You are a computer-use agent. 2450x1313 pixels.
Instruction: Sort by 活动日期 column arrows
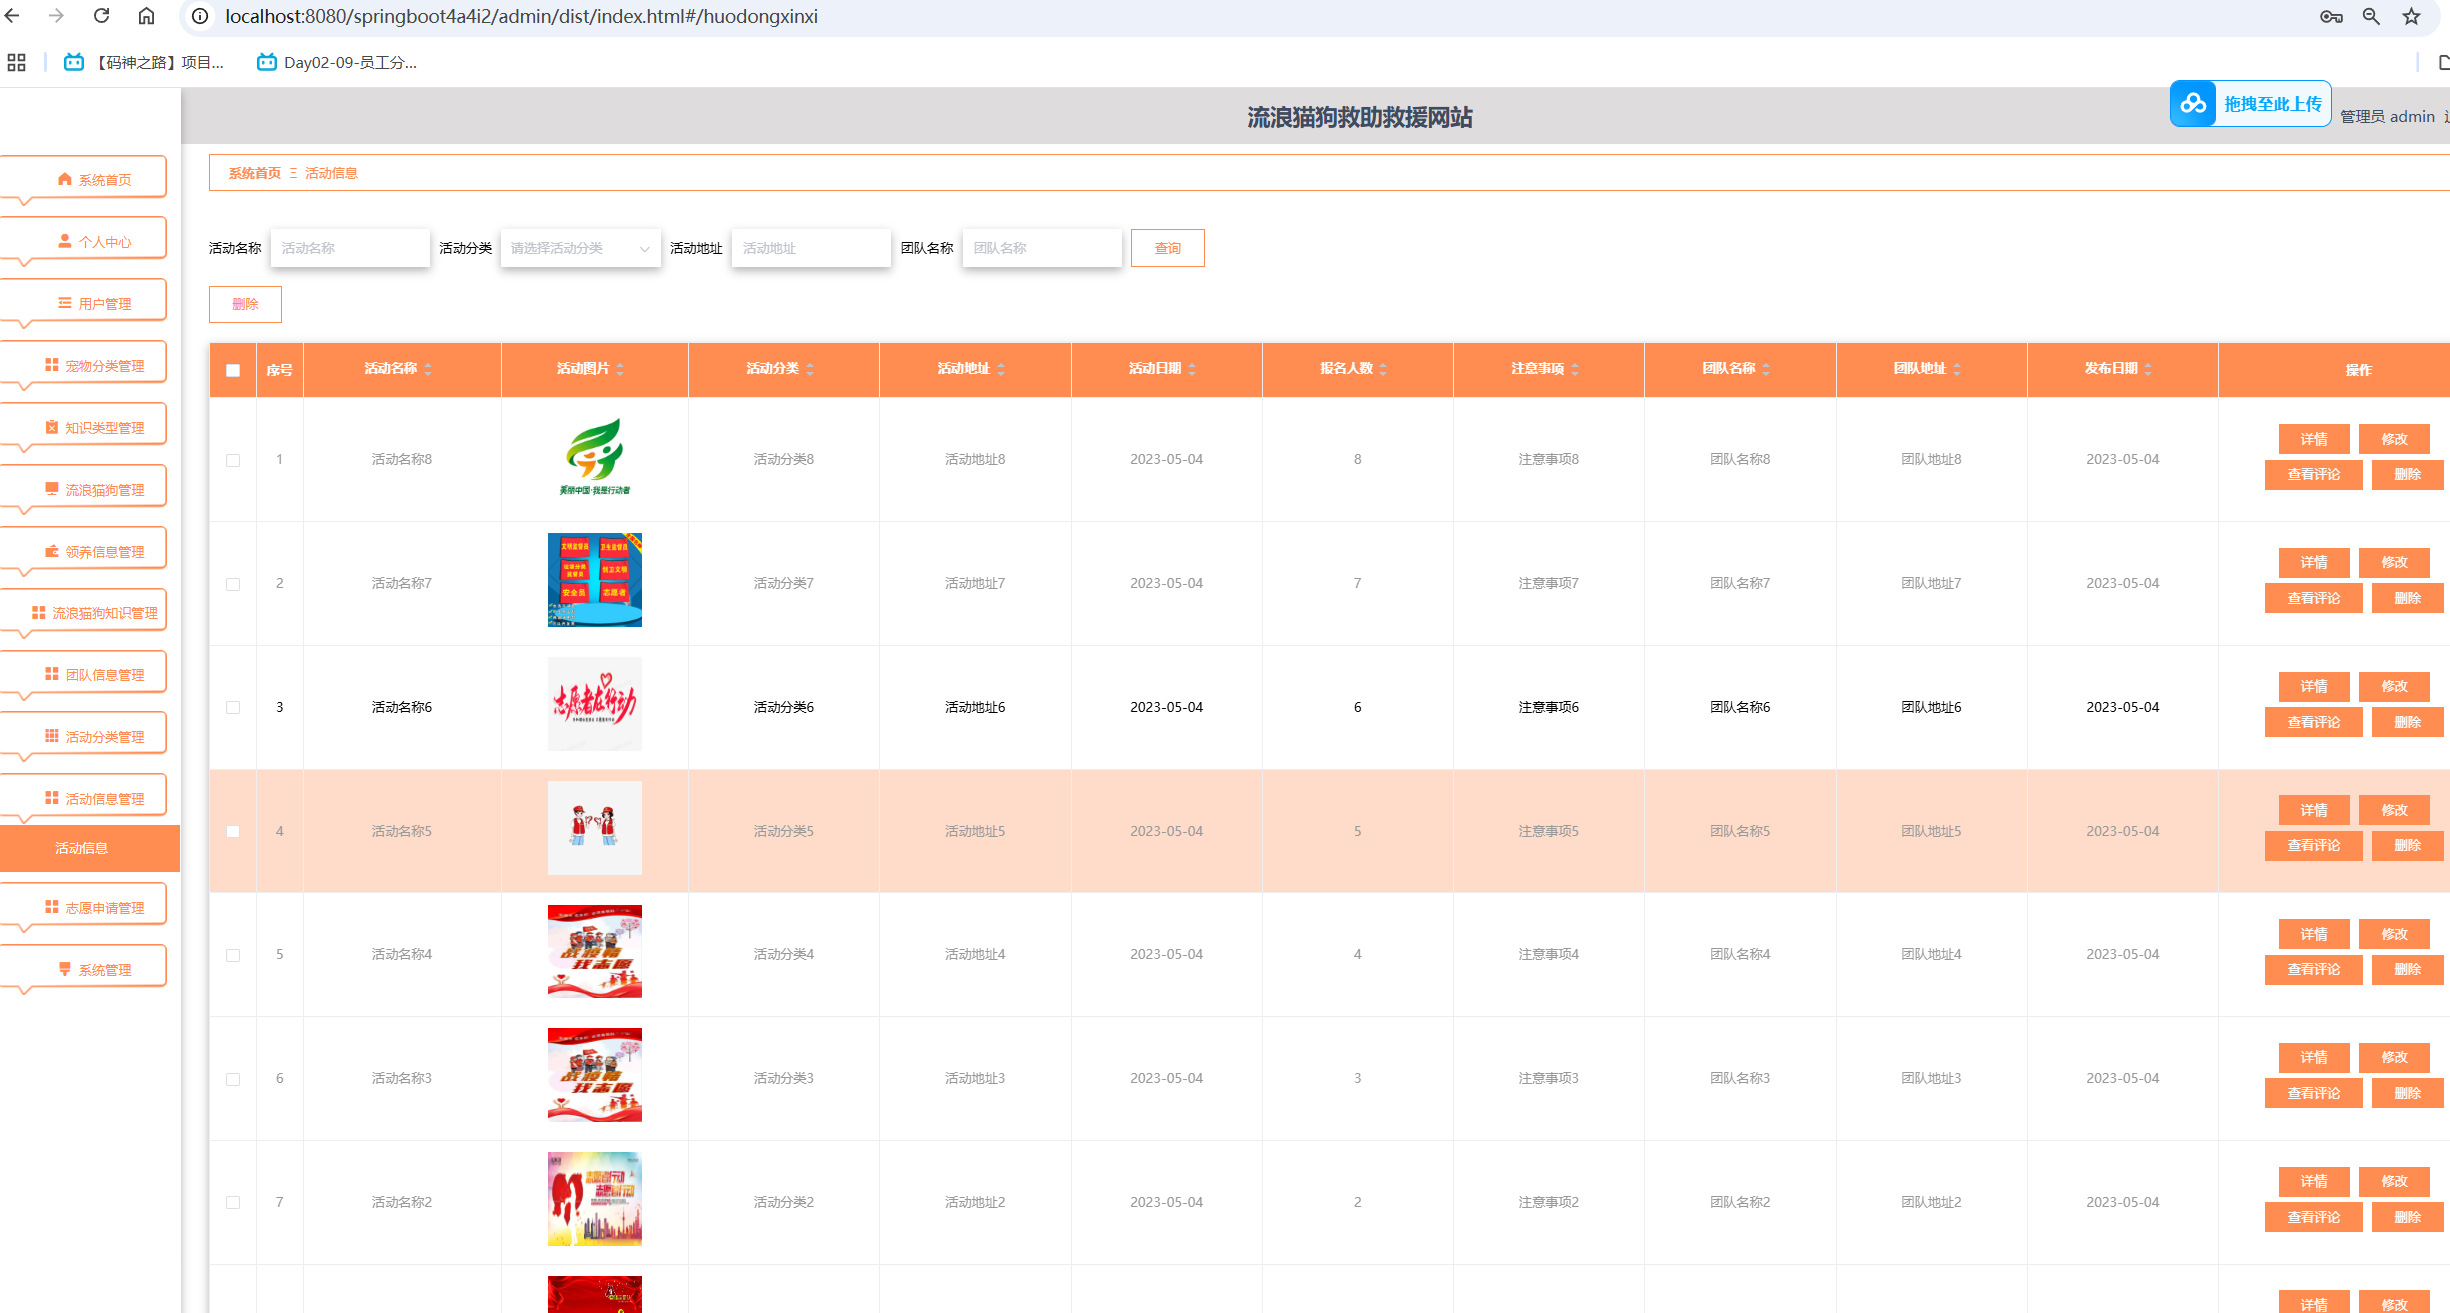pos(1192,369)
